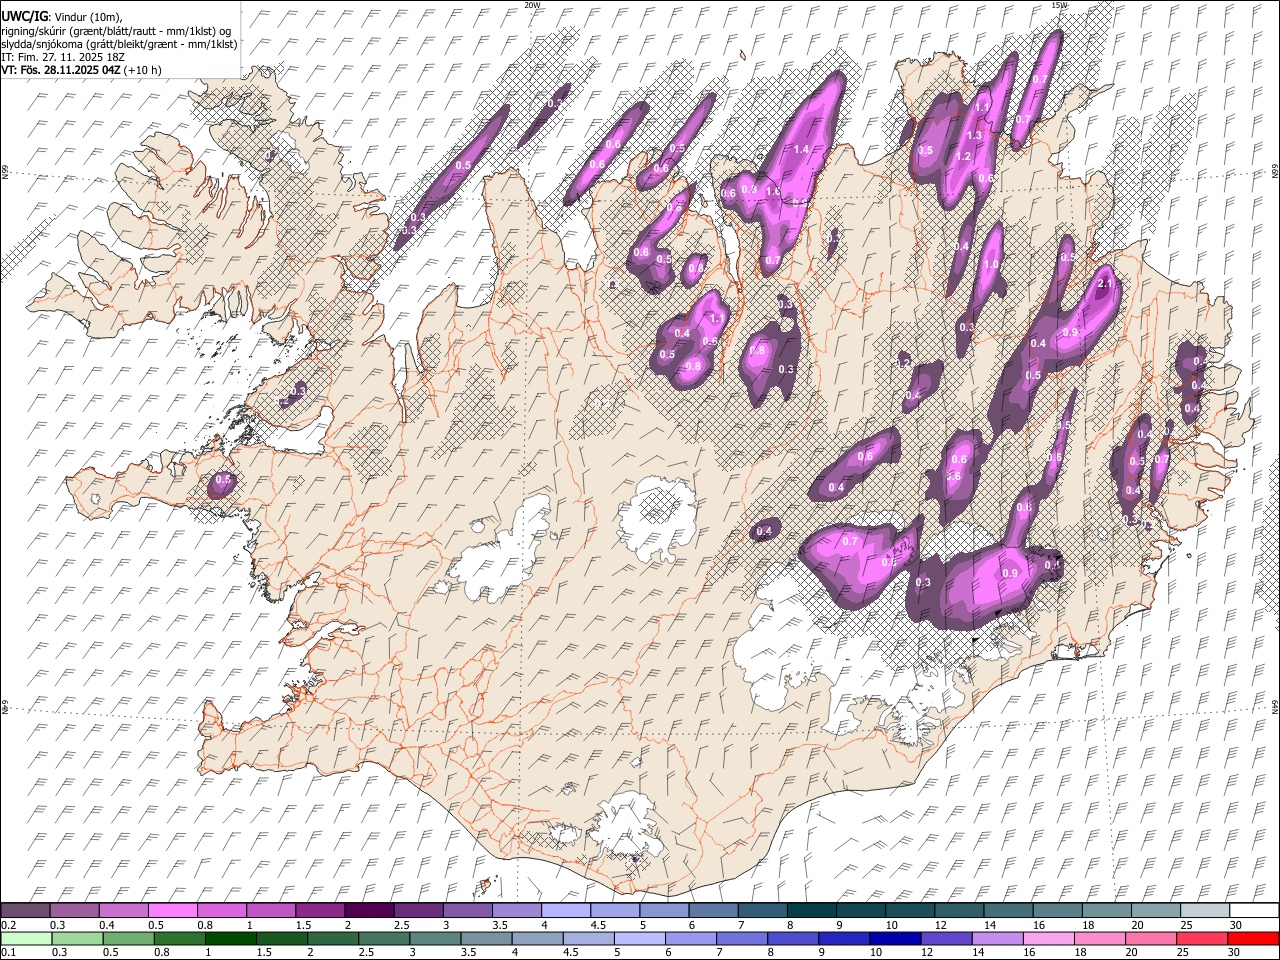Screen dimensions: 1280x960
Task: Pick the lower legend swatch between 16 and 18
Action: pos(1050,938)
